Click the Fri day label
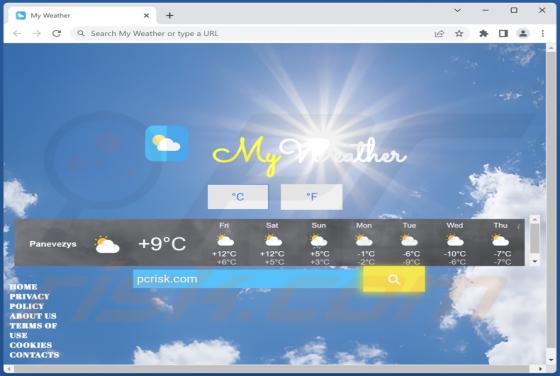The width and height of the screenshot is (560, 376). (224, 226)
